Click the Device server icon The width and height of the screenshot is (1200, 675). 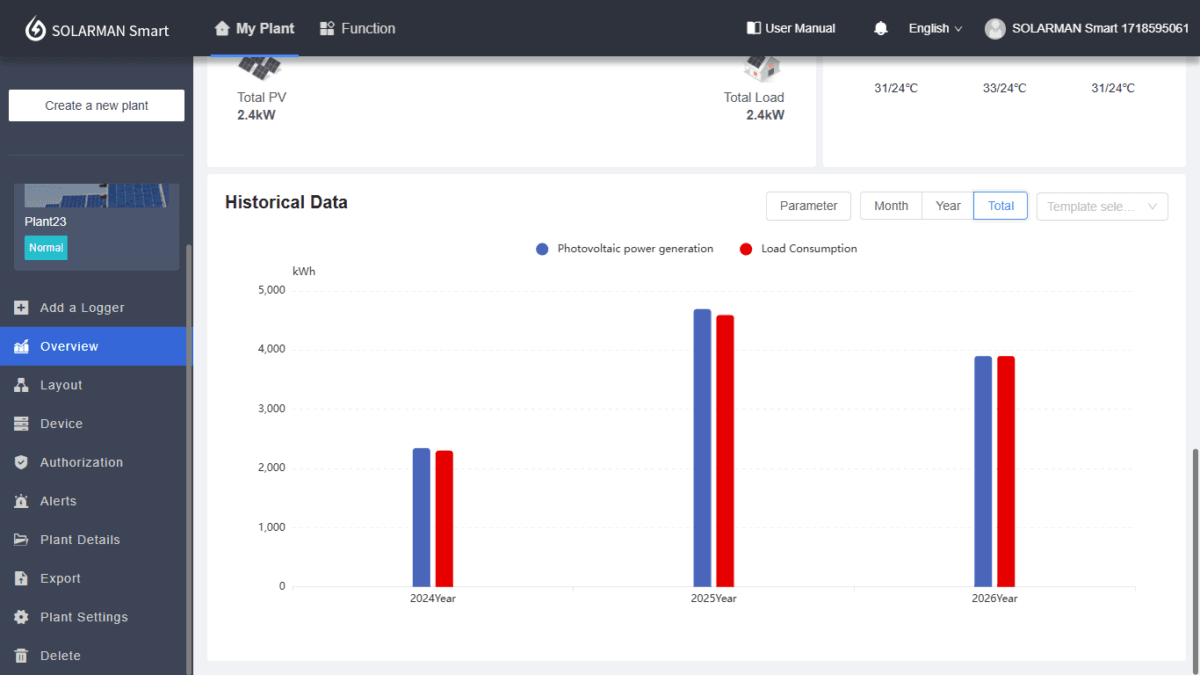click(x=21, y=424)
